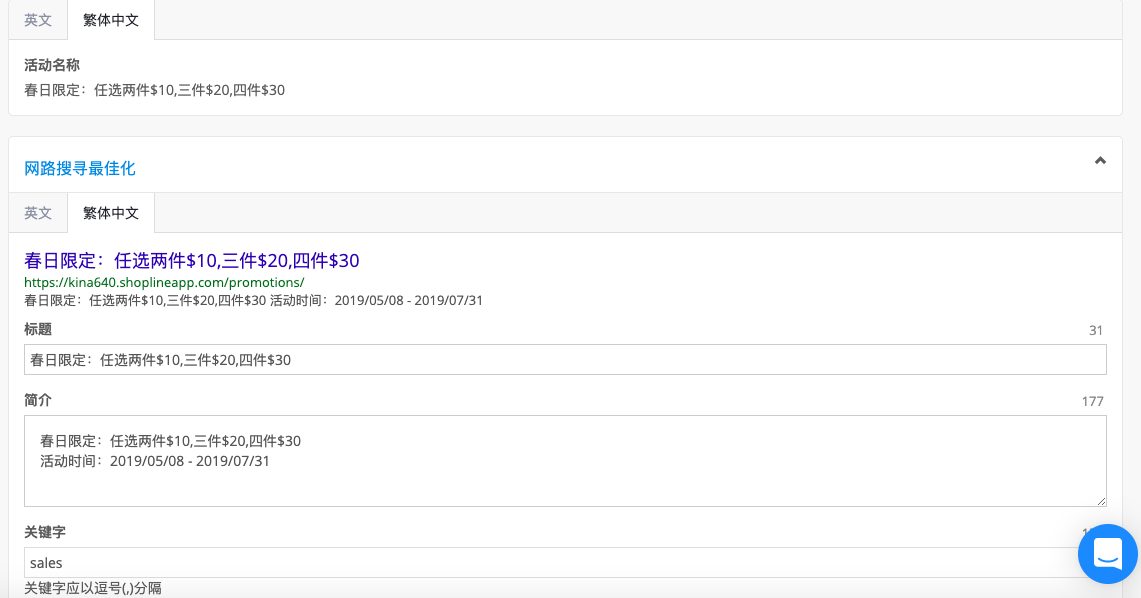Image resolution: width=1141 pixels, height=598 pixels.
Task: Click the 网路搜寻最佳化 section heading
Action: [79, 169]
